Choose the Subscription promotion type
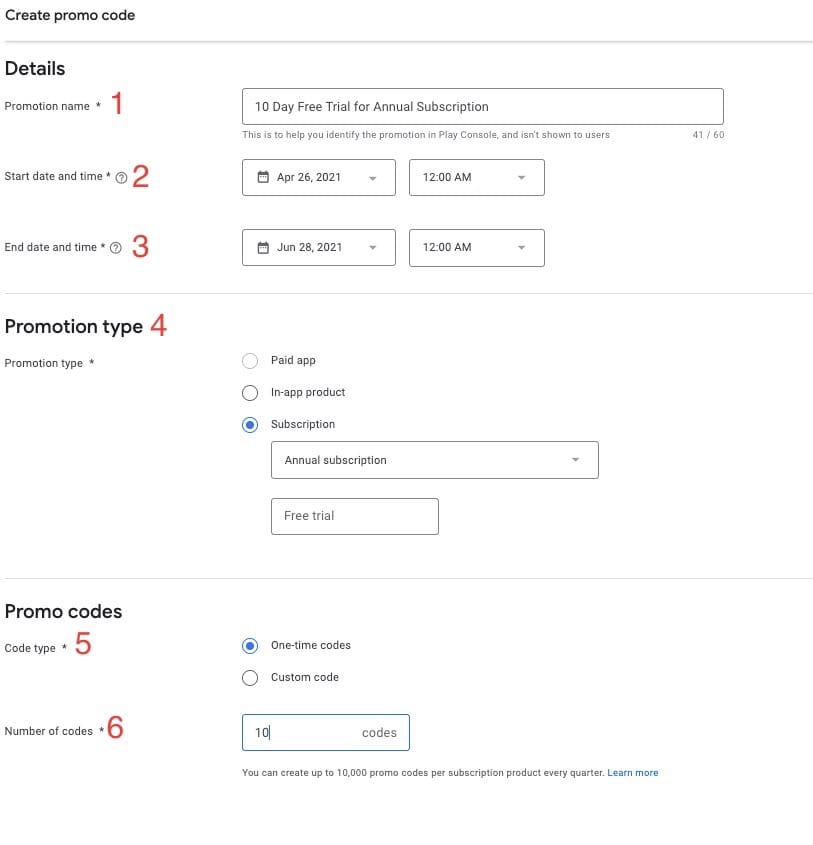The image size is (813, 845). 250,425
